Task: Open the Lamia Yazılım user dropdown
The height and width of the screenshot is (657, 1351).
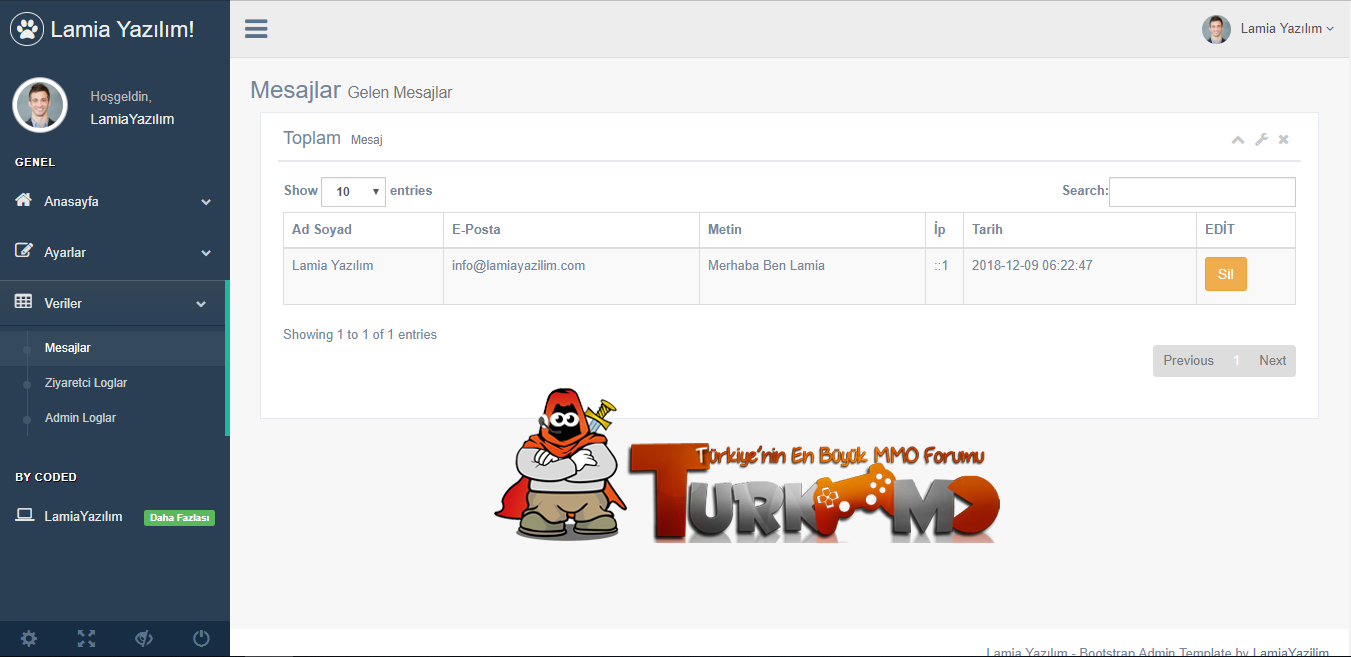Action: tap(1287, 29)
